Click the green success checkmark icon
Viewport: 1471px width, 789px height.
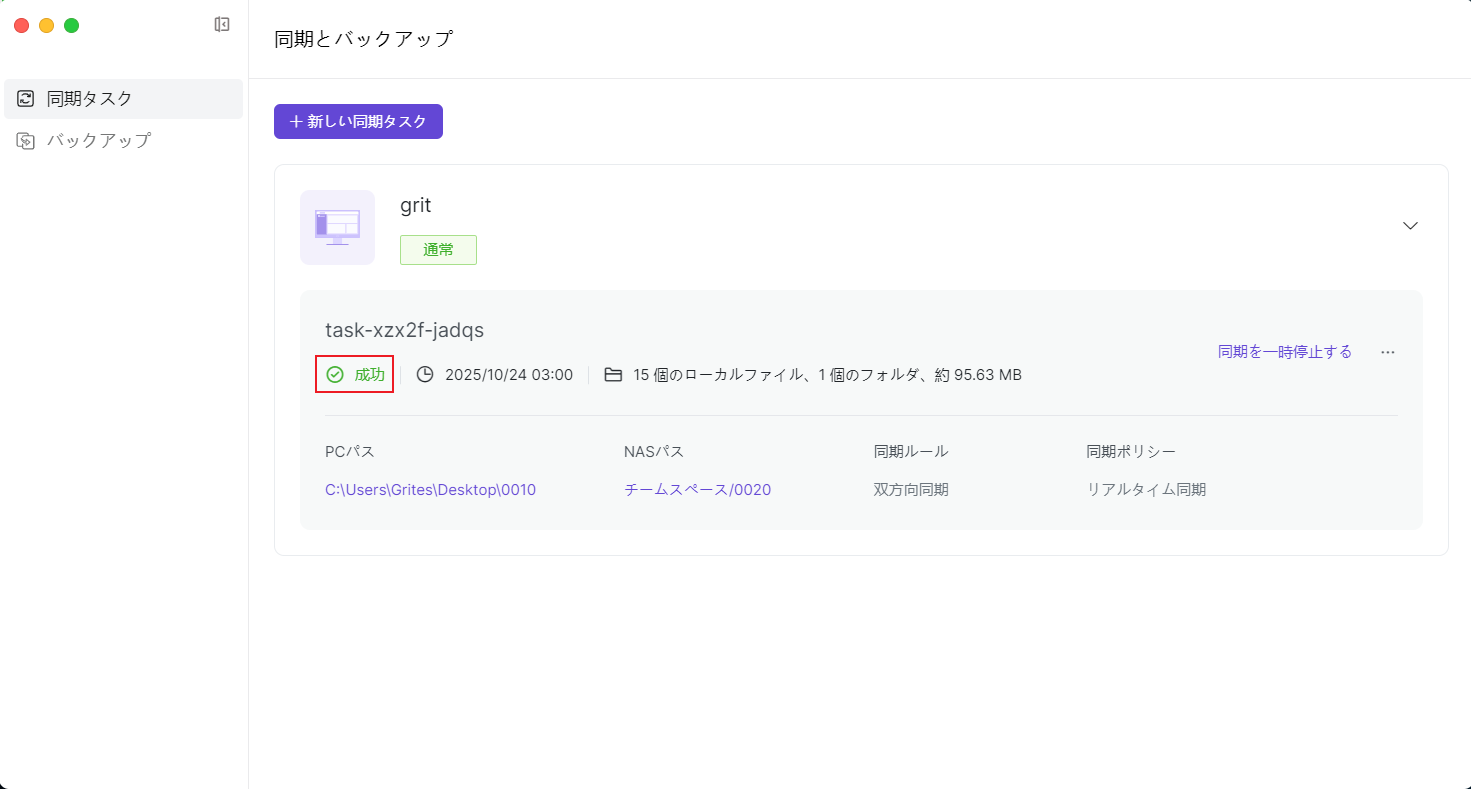coord(335,375)
